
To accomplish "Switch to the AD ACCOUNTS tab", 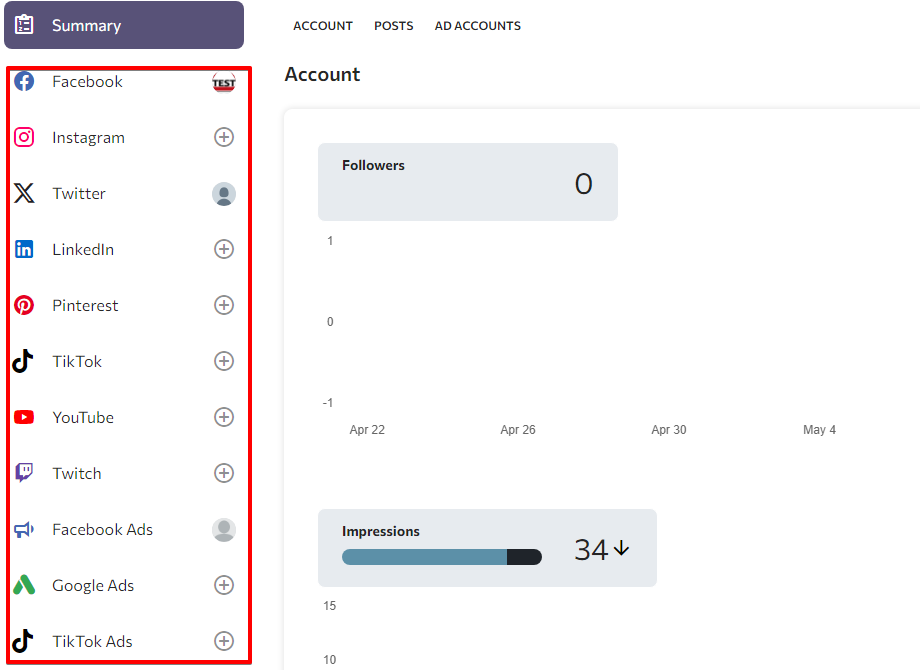I will click(x=478, y=26).
